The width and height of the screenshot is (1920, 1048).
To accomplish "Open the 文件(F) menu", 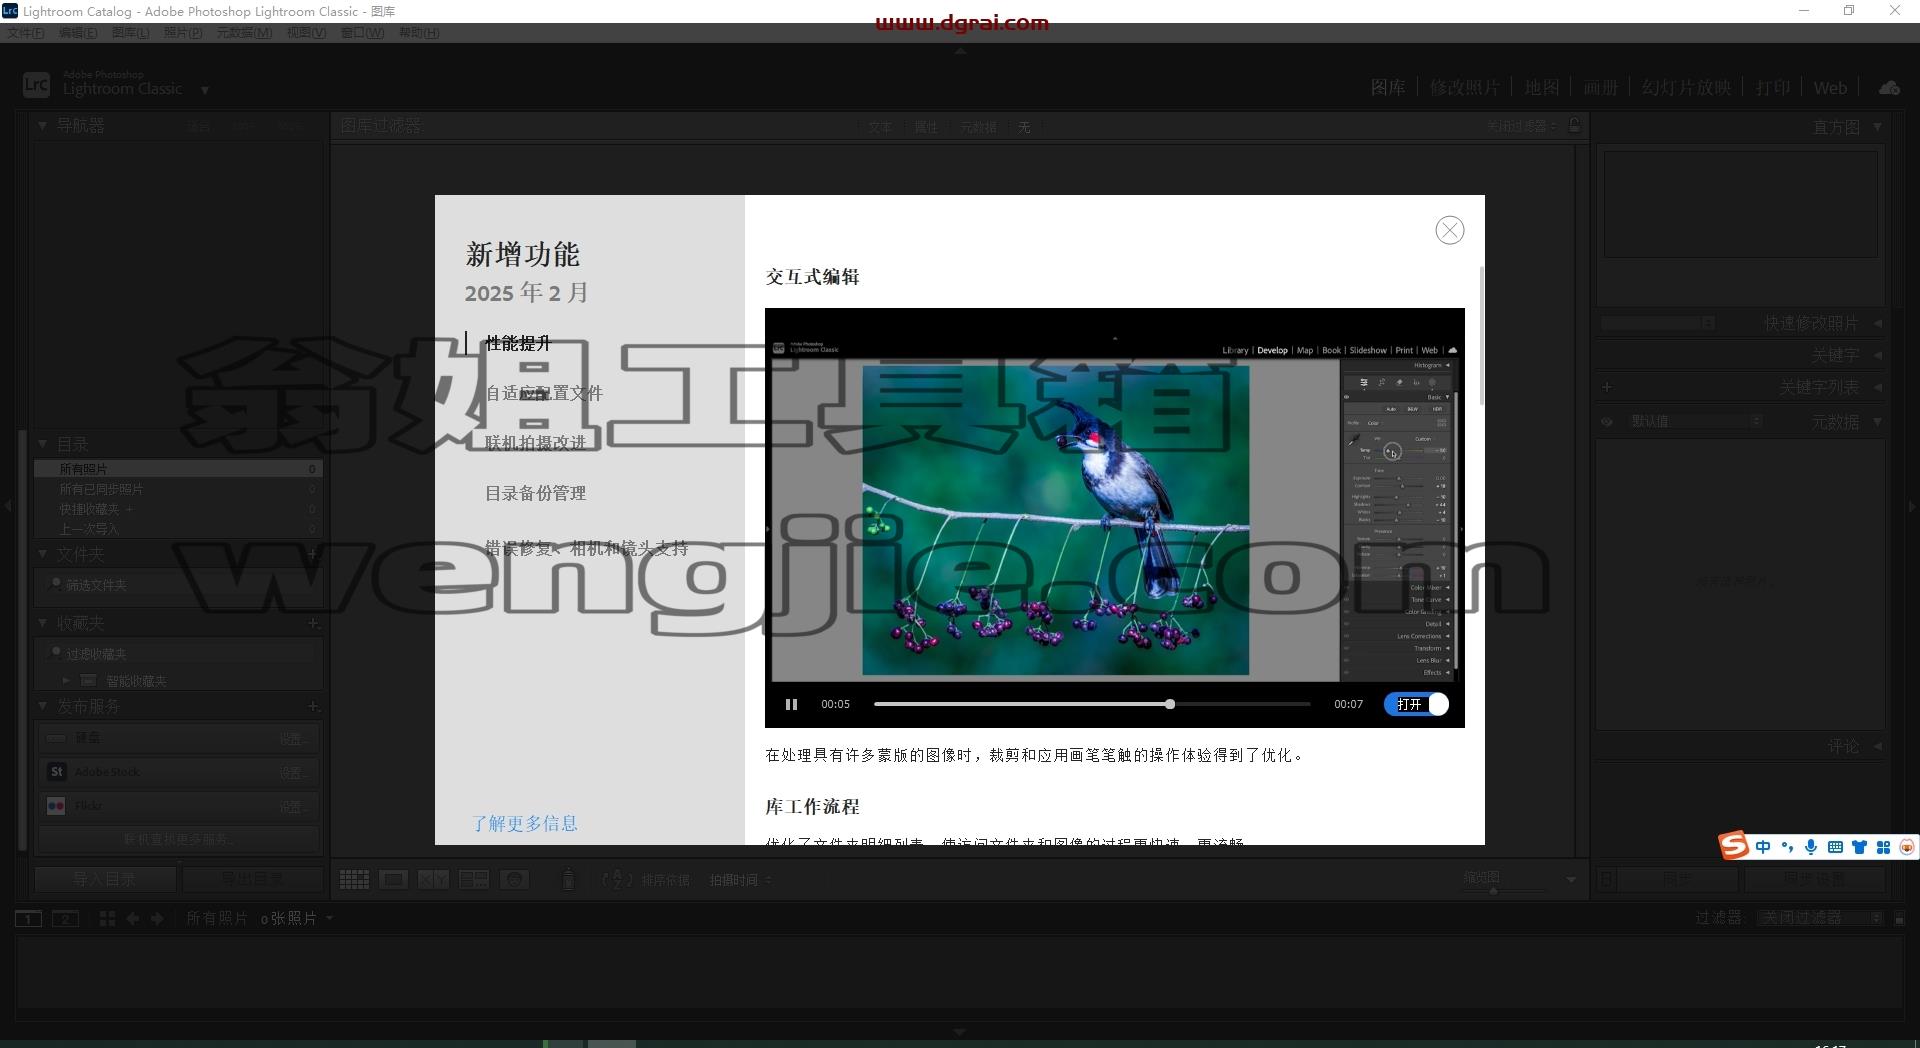I will [26, 33].
